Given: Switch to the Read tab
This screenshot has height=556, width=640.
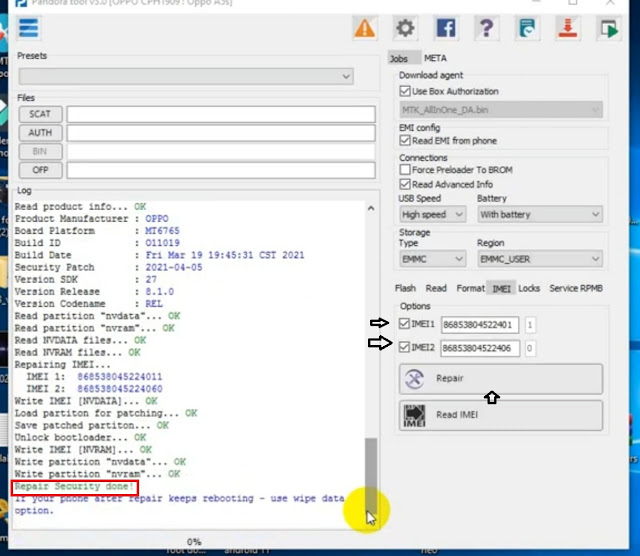Looking at the screenshot, I should [x=436, y=288].
